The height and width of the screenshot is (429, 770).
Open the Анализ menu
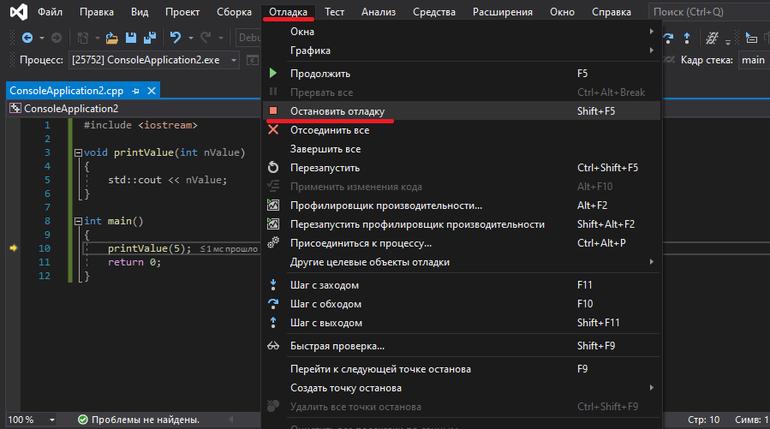click(378, 12)
